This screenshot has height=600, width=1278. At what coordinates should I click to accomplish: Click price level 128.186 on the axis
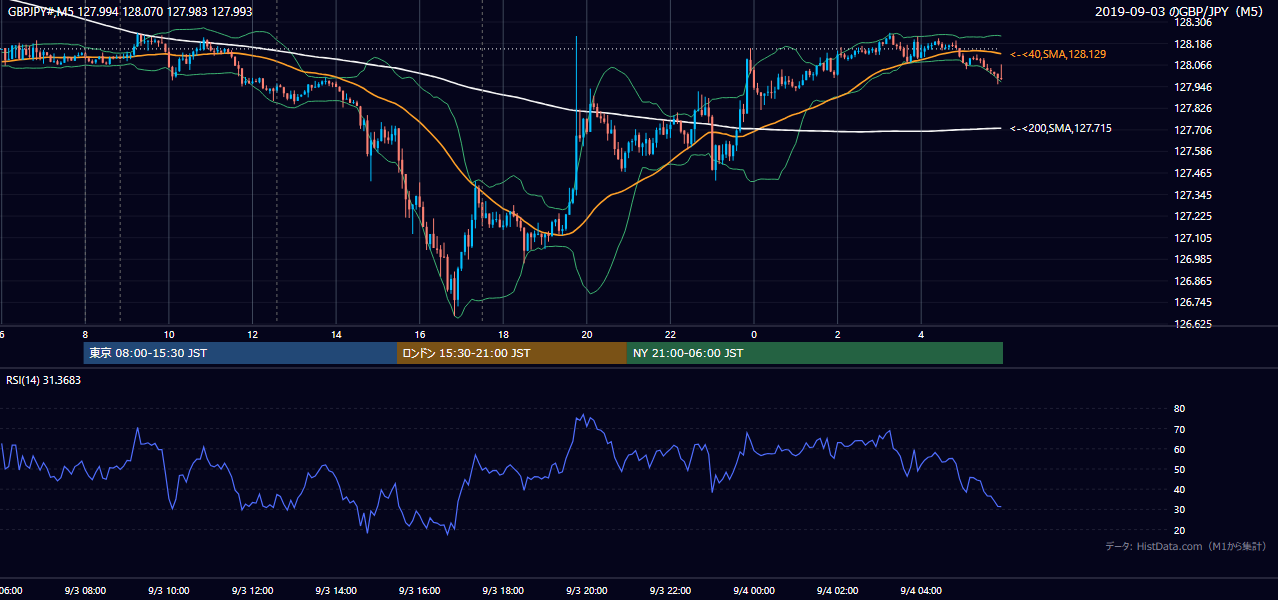1193,44
